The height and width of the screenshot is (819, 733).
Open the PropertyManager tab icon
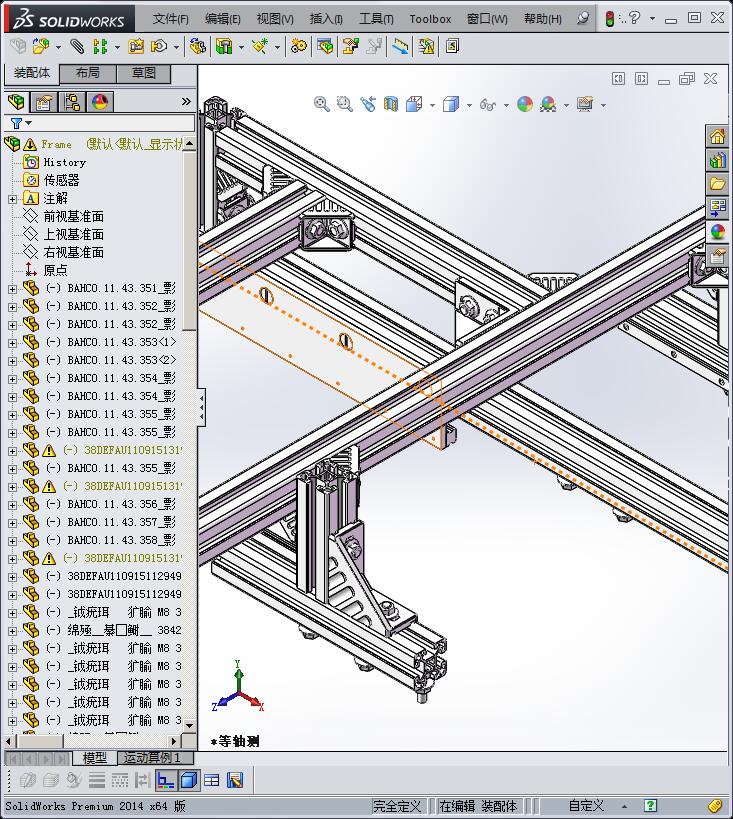click(x=43, y=102)
